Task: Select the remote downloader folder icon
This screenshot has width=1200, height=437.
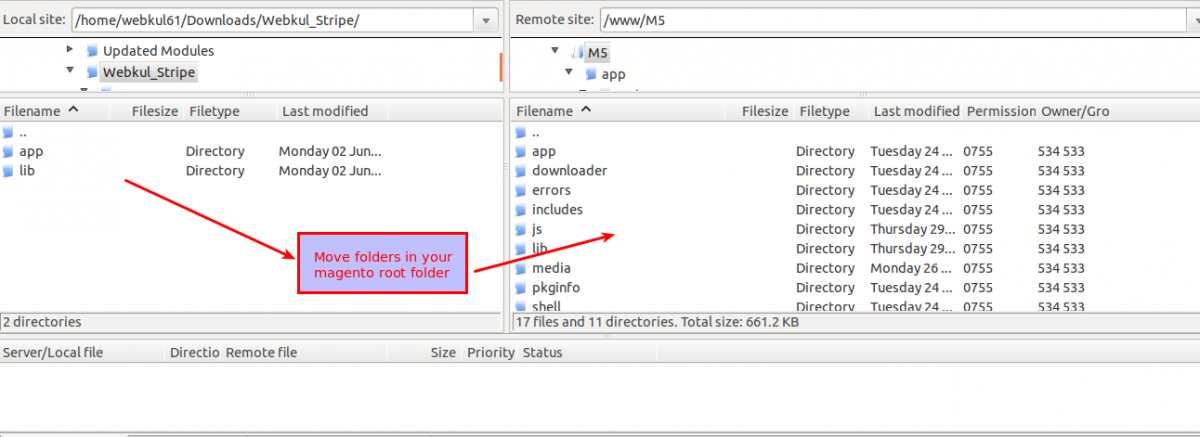Action: (x=520, y=171)
